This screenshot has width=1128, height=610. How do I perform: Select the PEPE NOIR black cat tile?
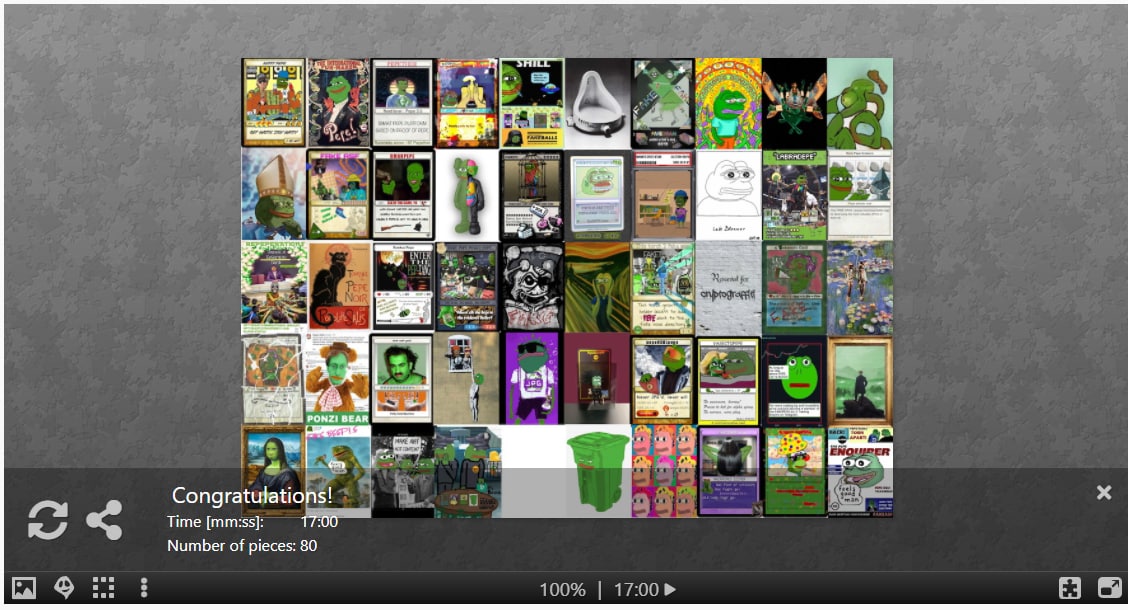339,286
